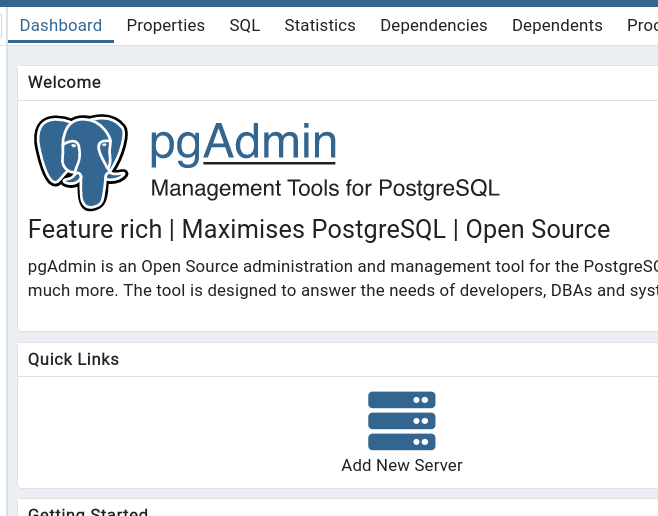Viewport: 658px width, 516px height.
Task: Click the Add New Server text link
Action: [401, 465]
